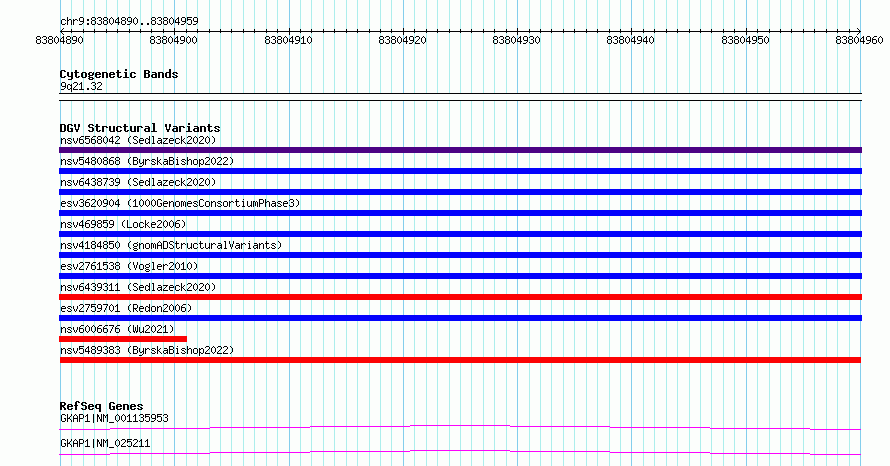The height and width of the screenshot is (466, 890).
Task: Click the blue esv2759701 variant bar
Action: 460,318
